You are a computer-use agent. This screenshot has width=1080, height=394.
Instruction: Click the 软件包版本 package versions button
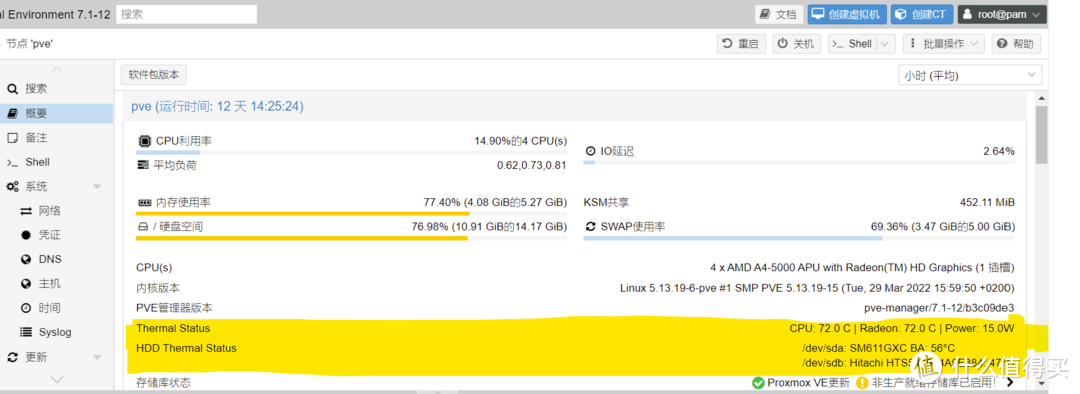pyautogui.click(x=154, y=75)
